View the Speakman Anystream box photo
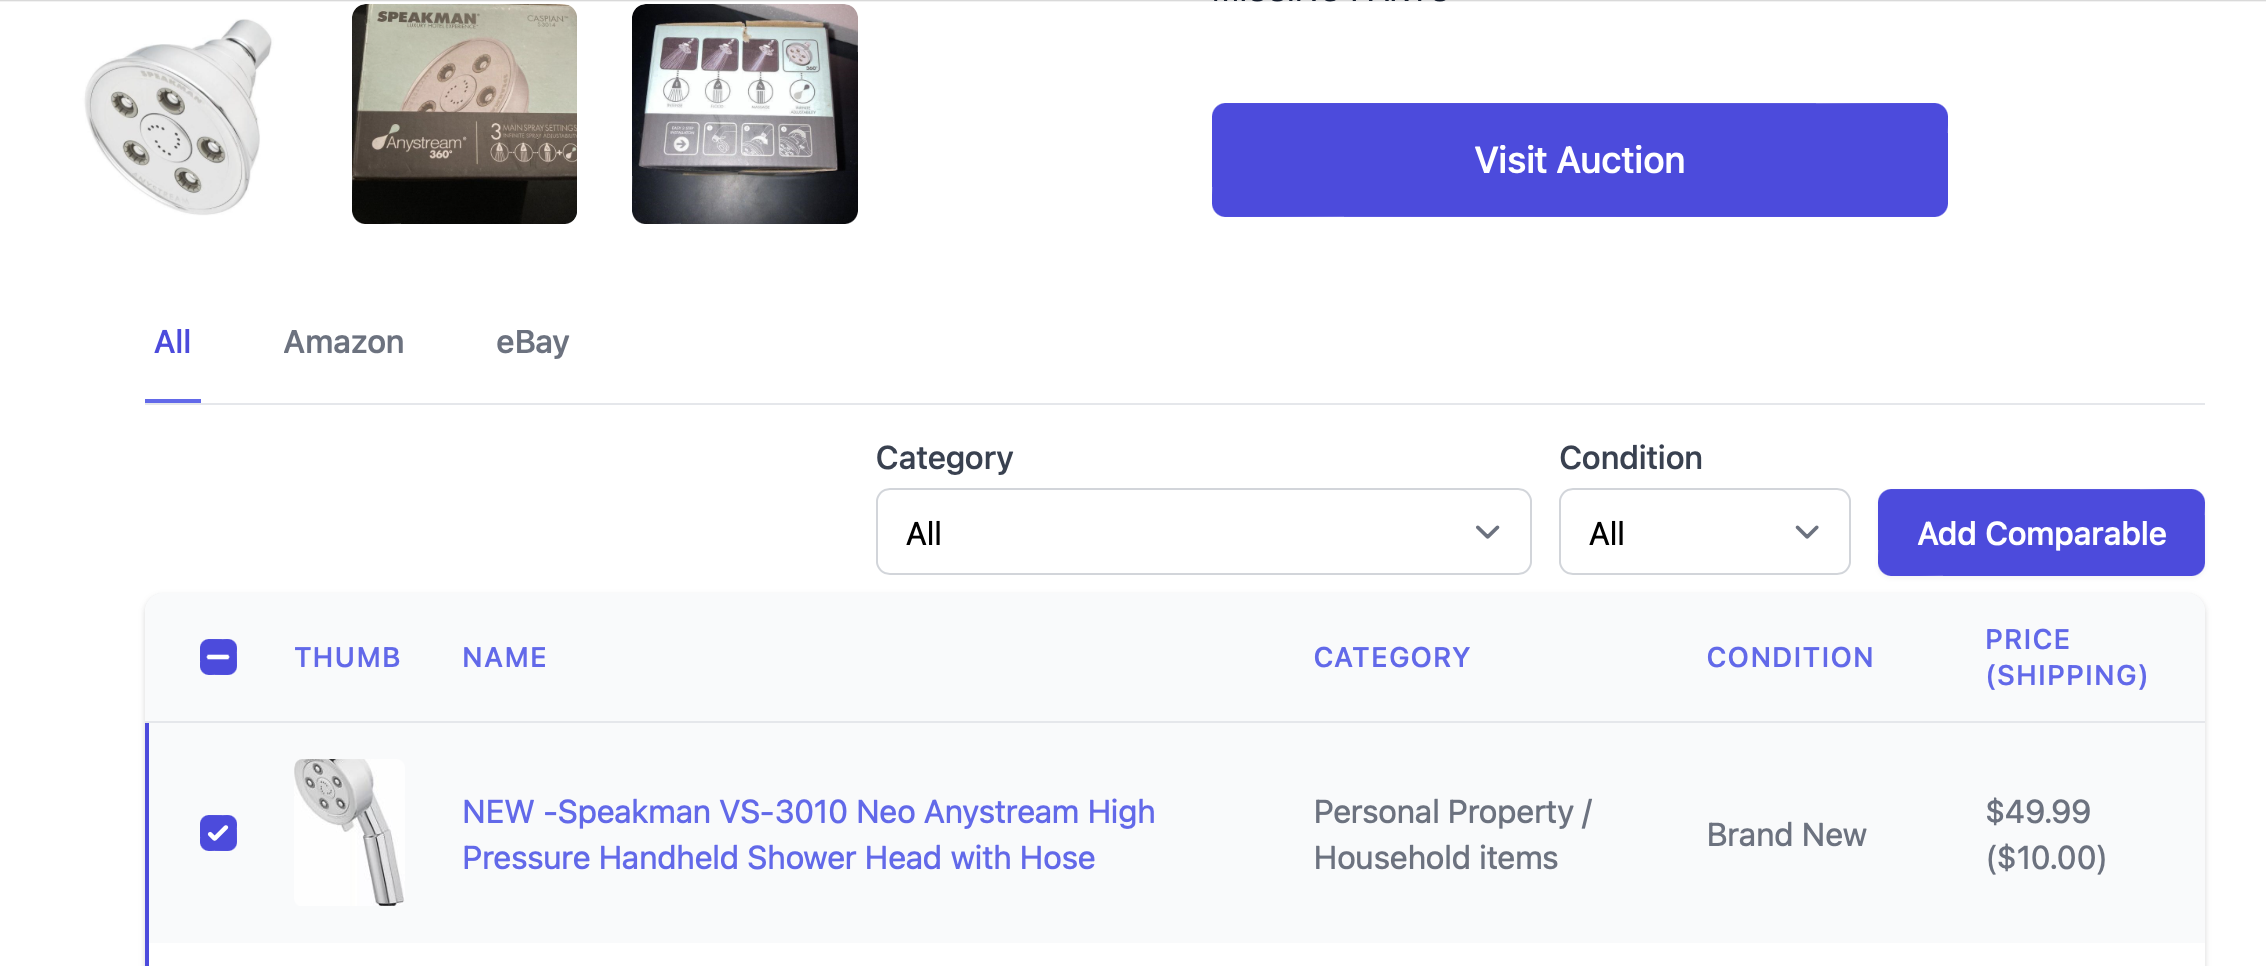The image size is (2266, 966). [464, 114]
